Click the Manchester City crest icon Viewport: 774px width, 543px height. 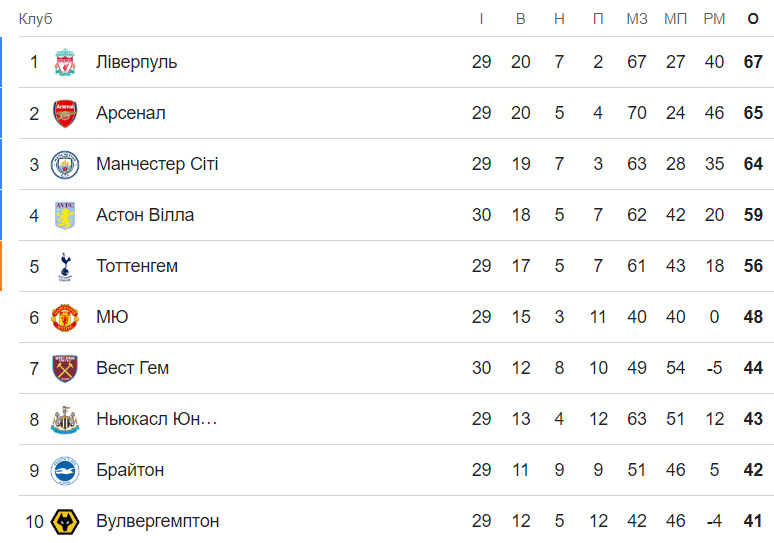[x=65, y=164]
